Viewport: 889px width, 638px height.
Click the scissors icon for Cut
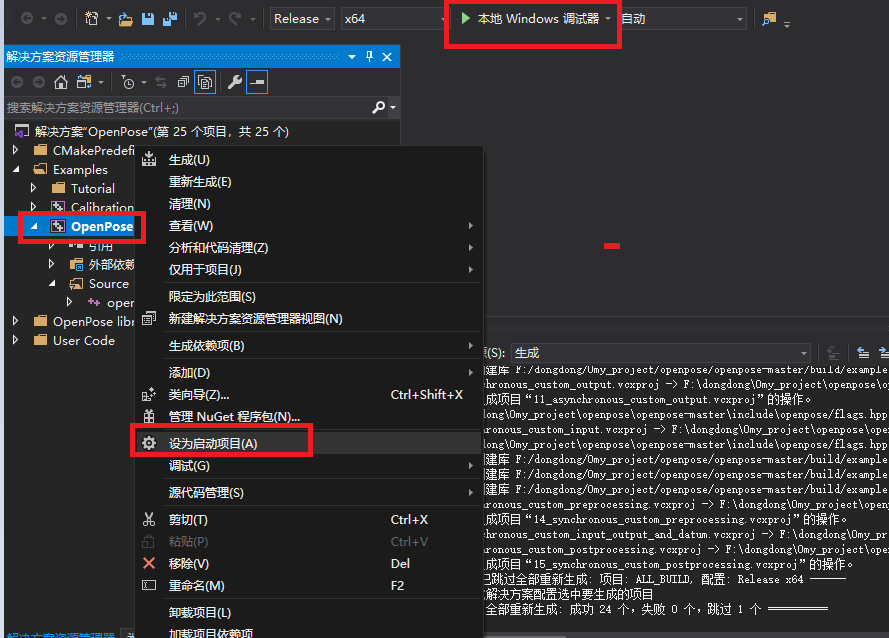[149, 519]
